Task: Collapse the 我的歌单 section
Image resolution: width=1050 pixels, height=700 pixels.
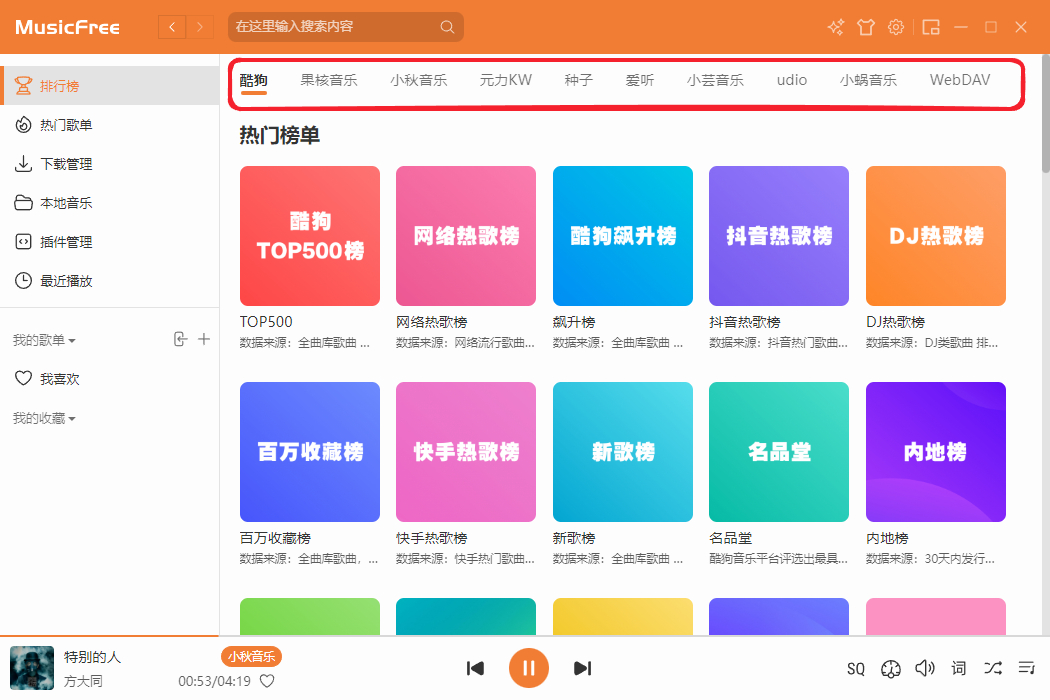Action: [x=44, y=340]
